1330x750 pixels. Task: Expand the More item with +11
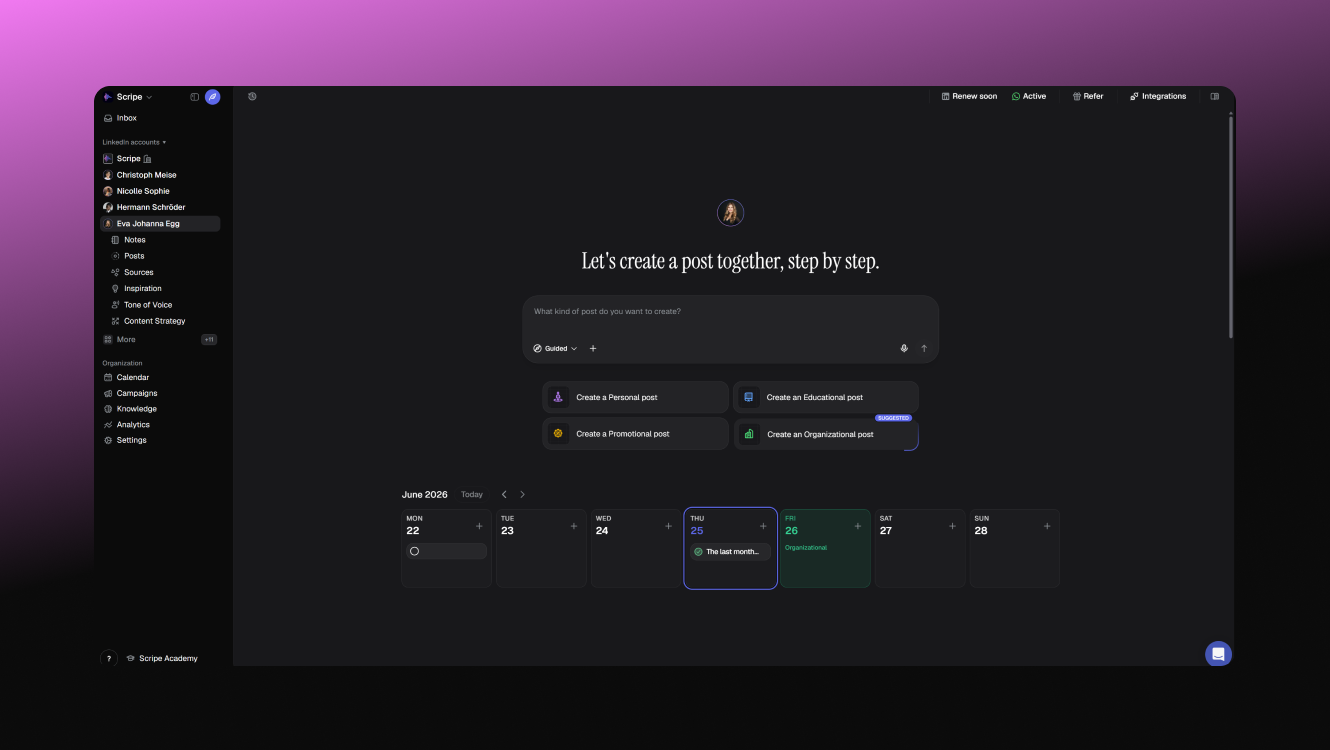(x=160, y=340)
